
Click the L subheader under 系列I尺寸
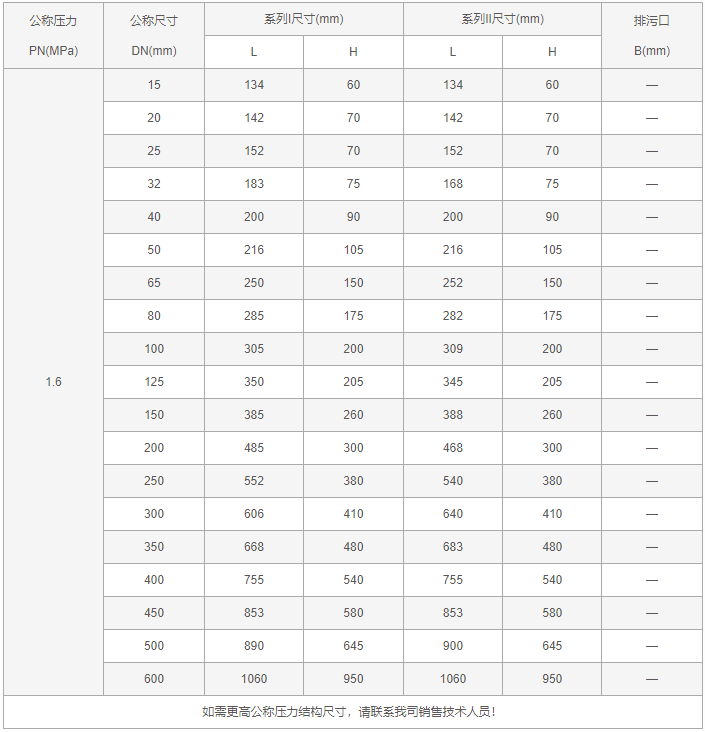[x=254, y=52]
